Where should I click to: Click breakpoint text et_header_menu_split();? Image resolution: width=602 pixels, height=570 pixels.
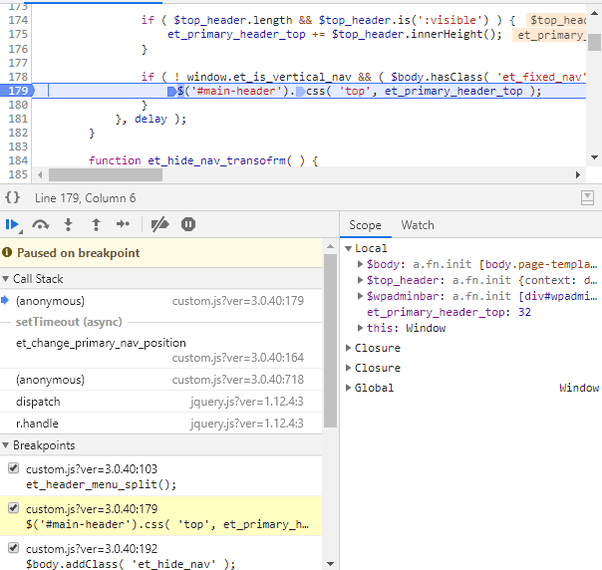point(101,484)
